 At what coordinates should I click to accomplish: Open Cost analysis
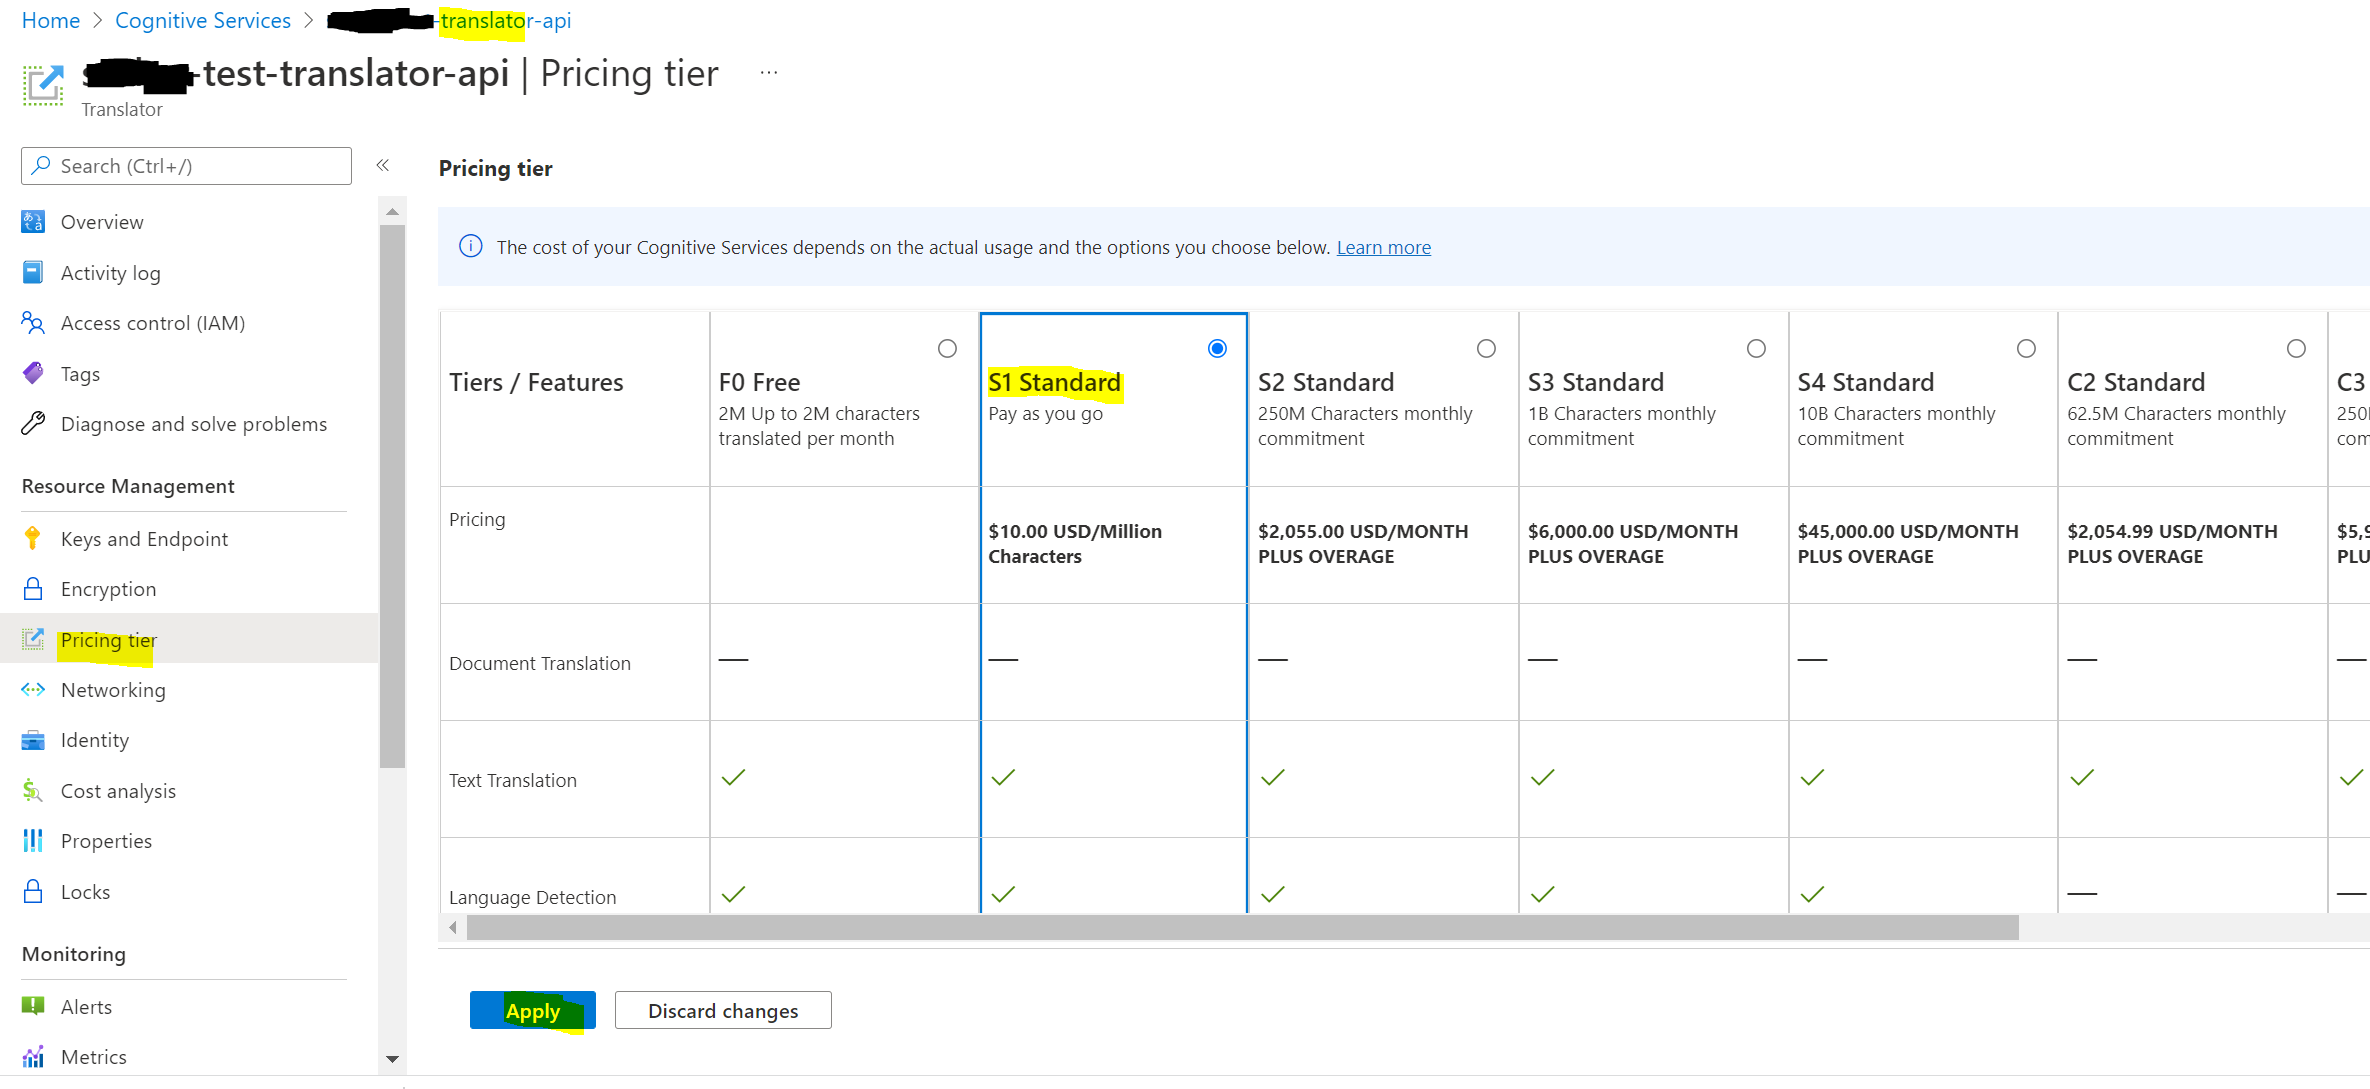(117, 790)
